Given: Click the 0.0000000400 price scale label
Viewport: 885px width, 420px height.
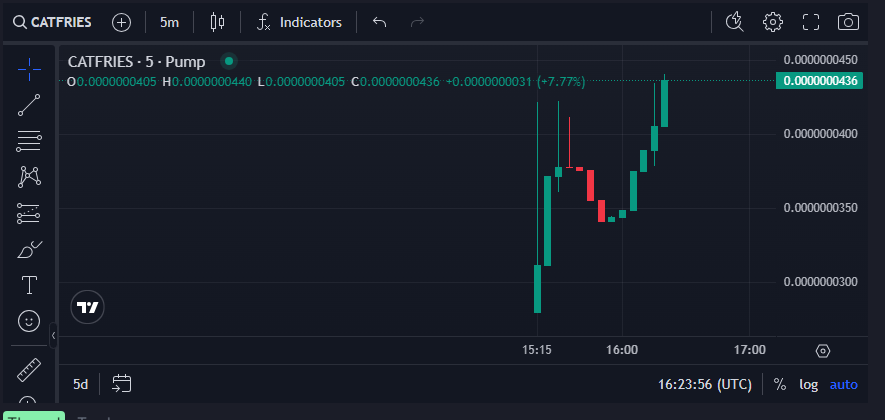Looking at the screenshot, I should pos(820,134).
